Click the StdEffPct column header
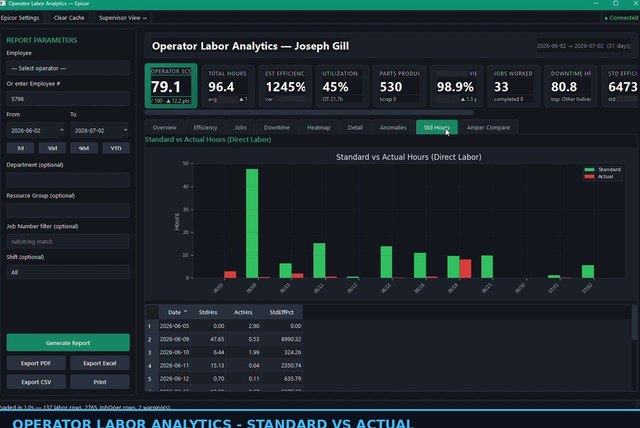 click(x=282, y=312)
